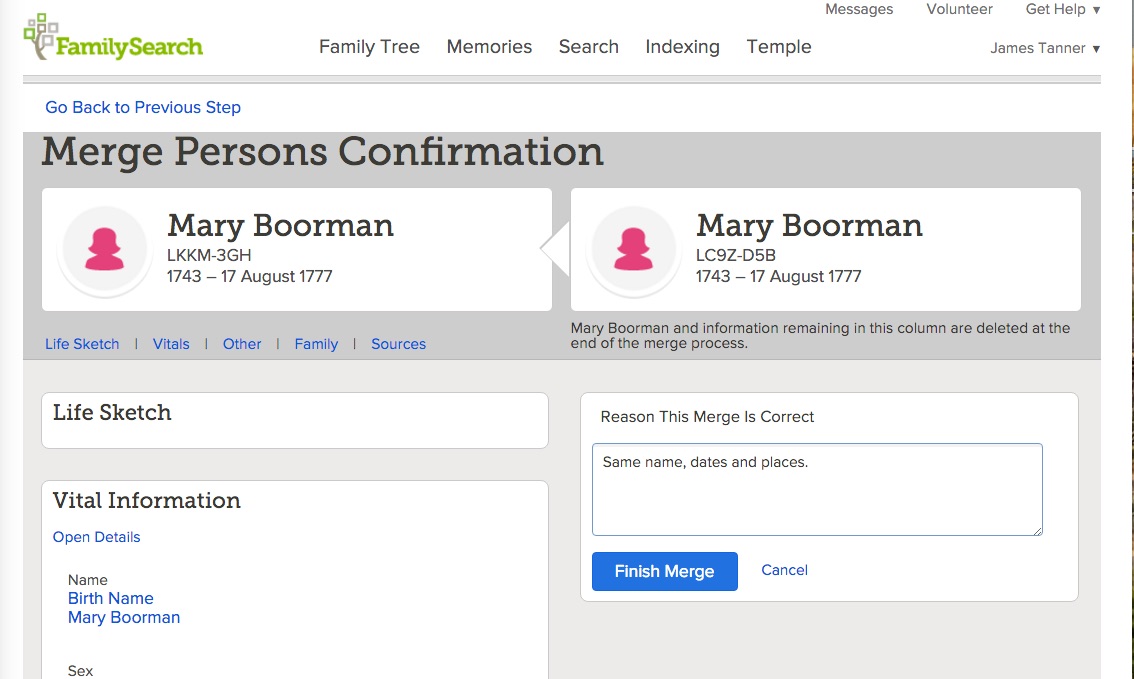Jump to the Sources section
The height and width of the screenshot is (679, 1134).
398,344
